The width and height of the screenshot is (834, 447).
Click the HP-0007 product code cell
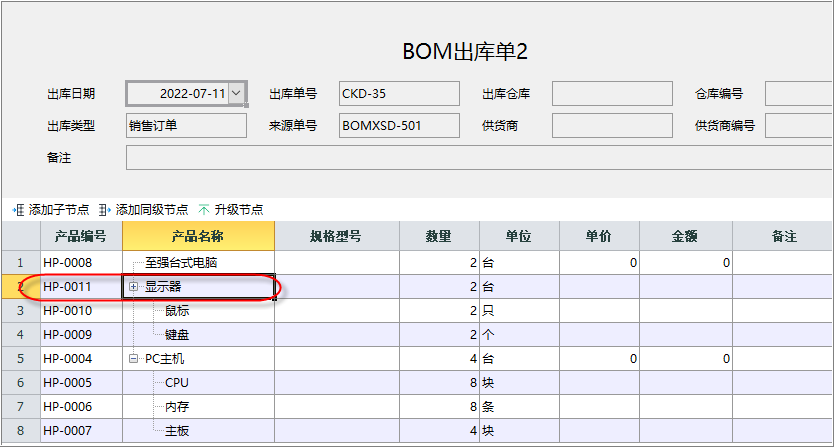click(81, 431)
